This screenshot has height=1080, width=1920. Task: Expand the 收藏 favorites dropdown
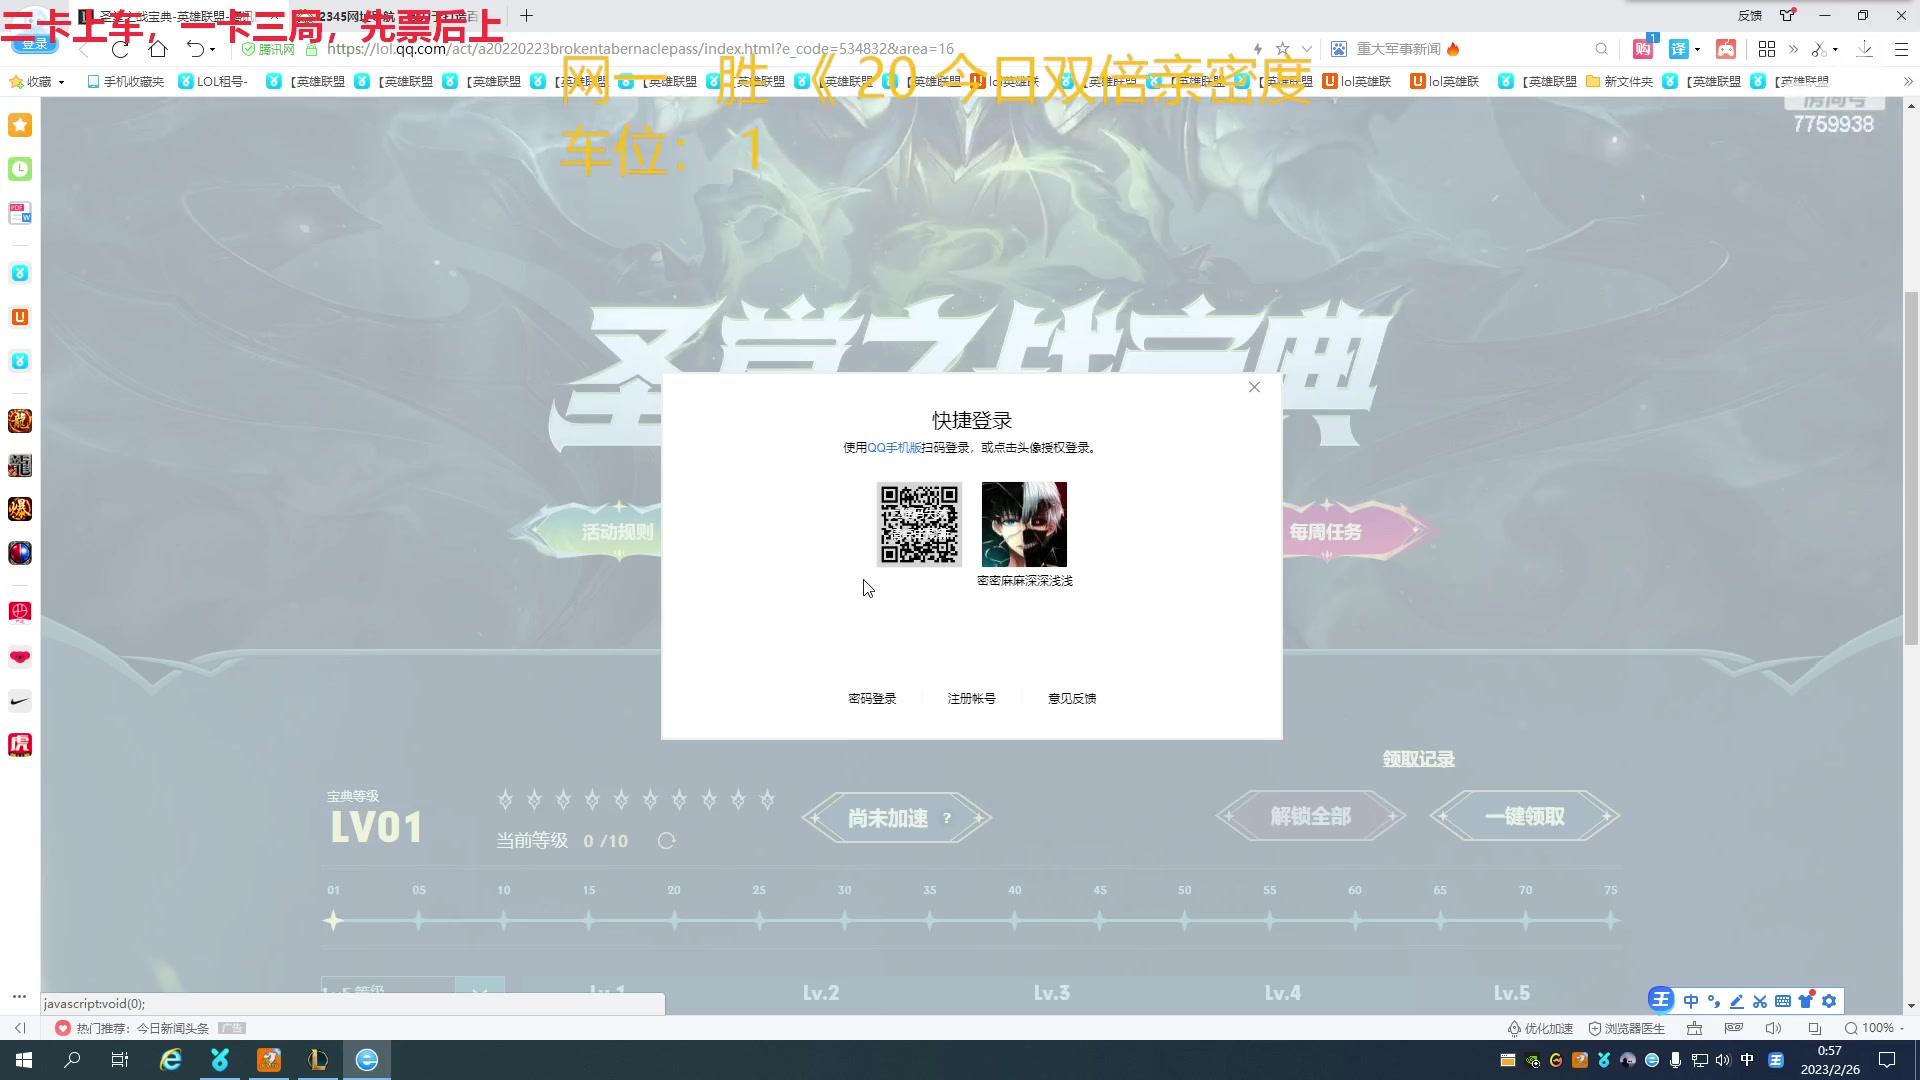pyautogui.click(x=61, y=82)
